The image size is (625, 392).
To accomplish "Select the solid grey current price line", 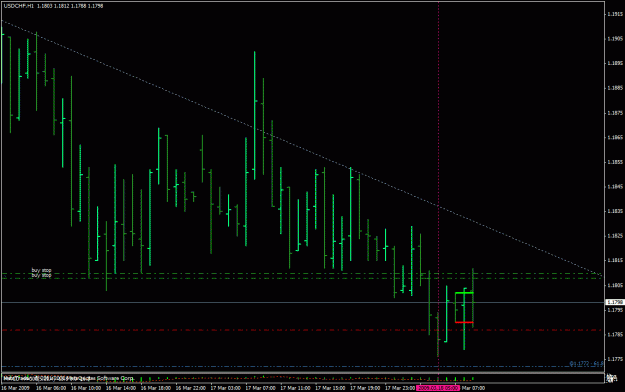I will point(302,302).
